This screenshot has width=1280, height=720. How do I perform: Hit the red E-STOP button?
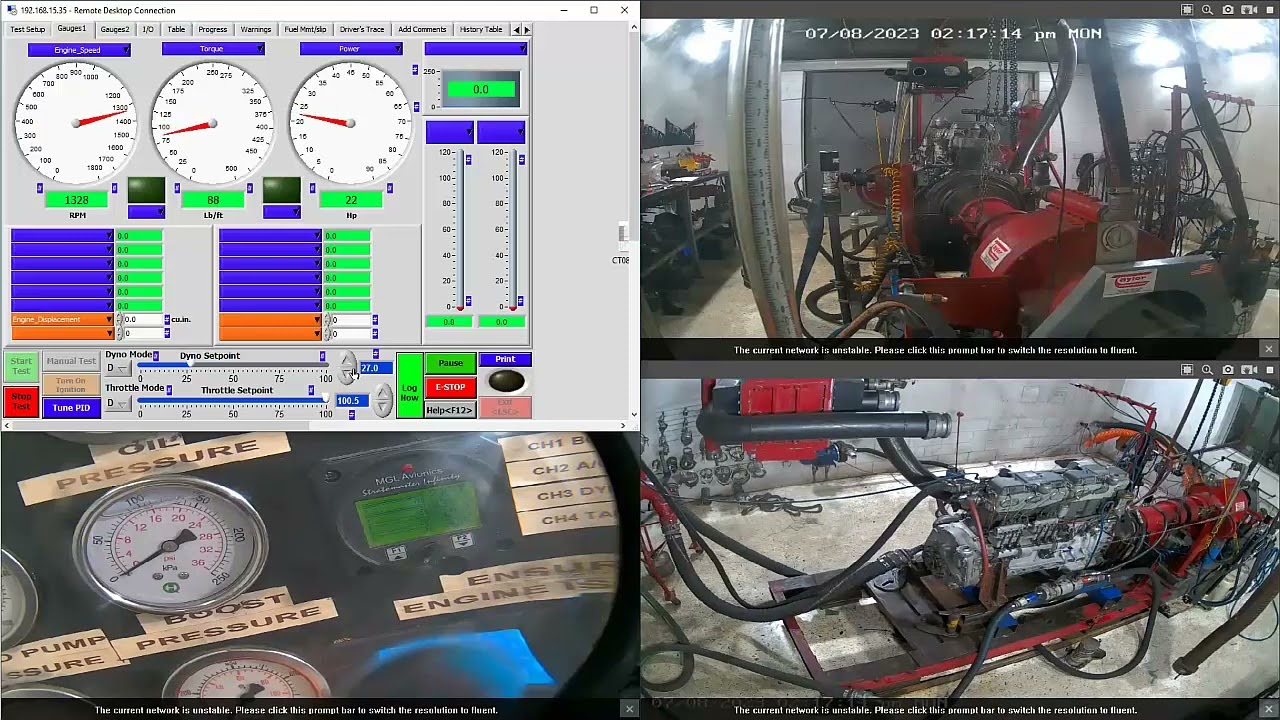click(450, 387)
